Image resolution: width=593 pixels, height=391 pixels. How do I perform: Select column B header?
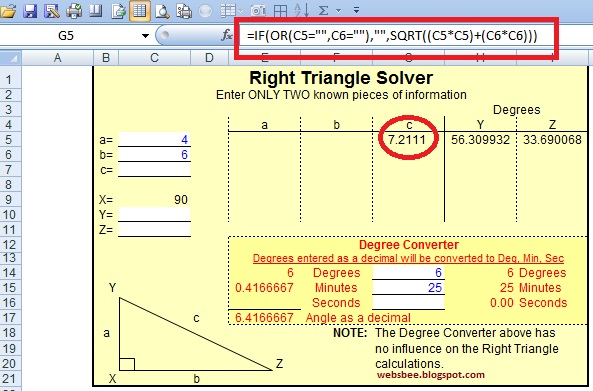106,58
